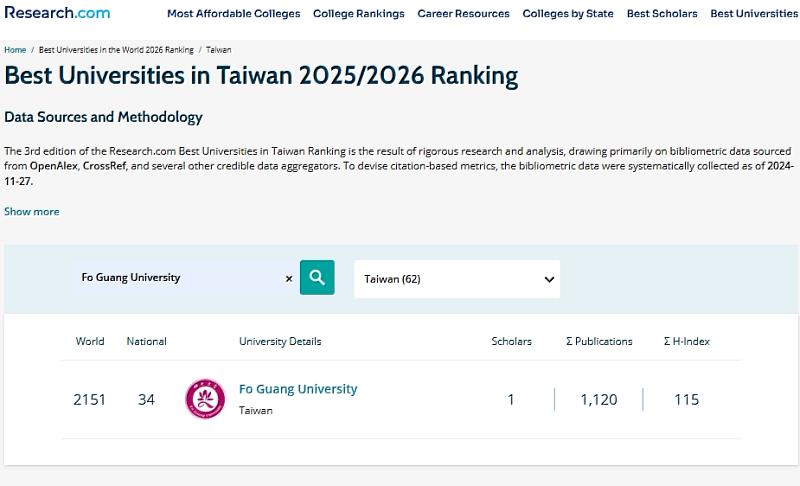Expand the Show more link

[32, 212]
